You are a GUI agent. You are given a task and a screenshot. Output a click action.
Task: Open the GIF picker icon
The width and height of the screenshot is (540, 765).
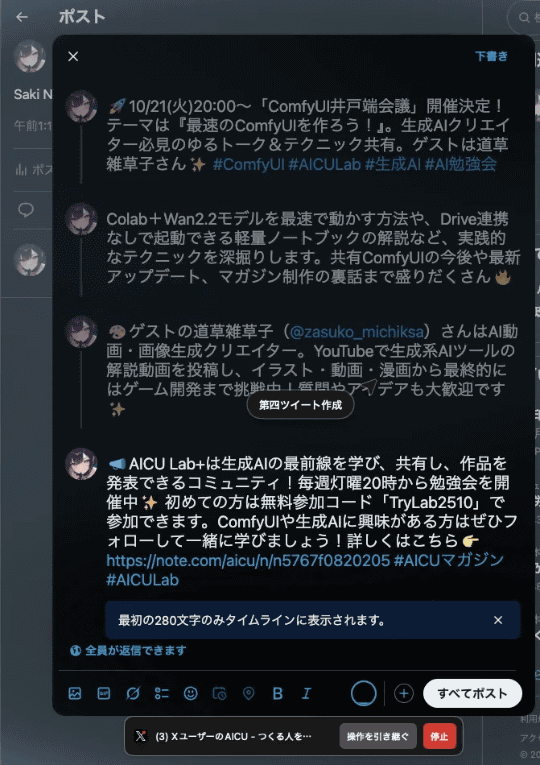[x=103, y=693]
